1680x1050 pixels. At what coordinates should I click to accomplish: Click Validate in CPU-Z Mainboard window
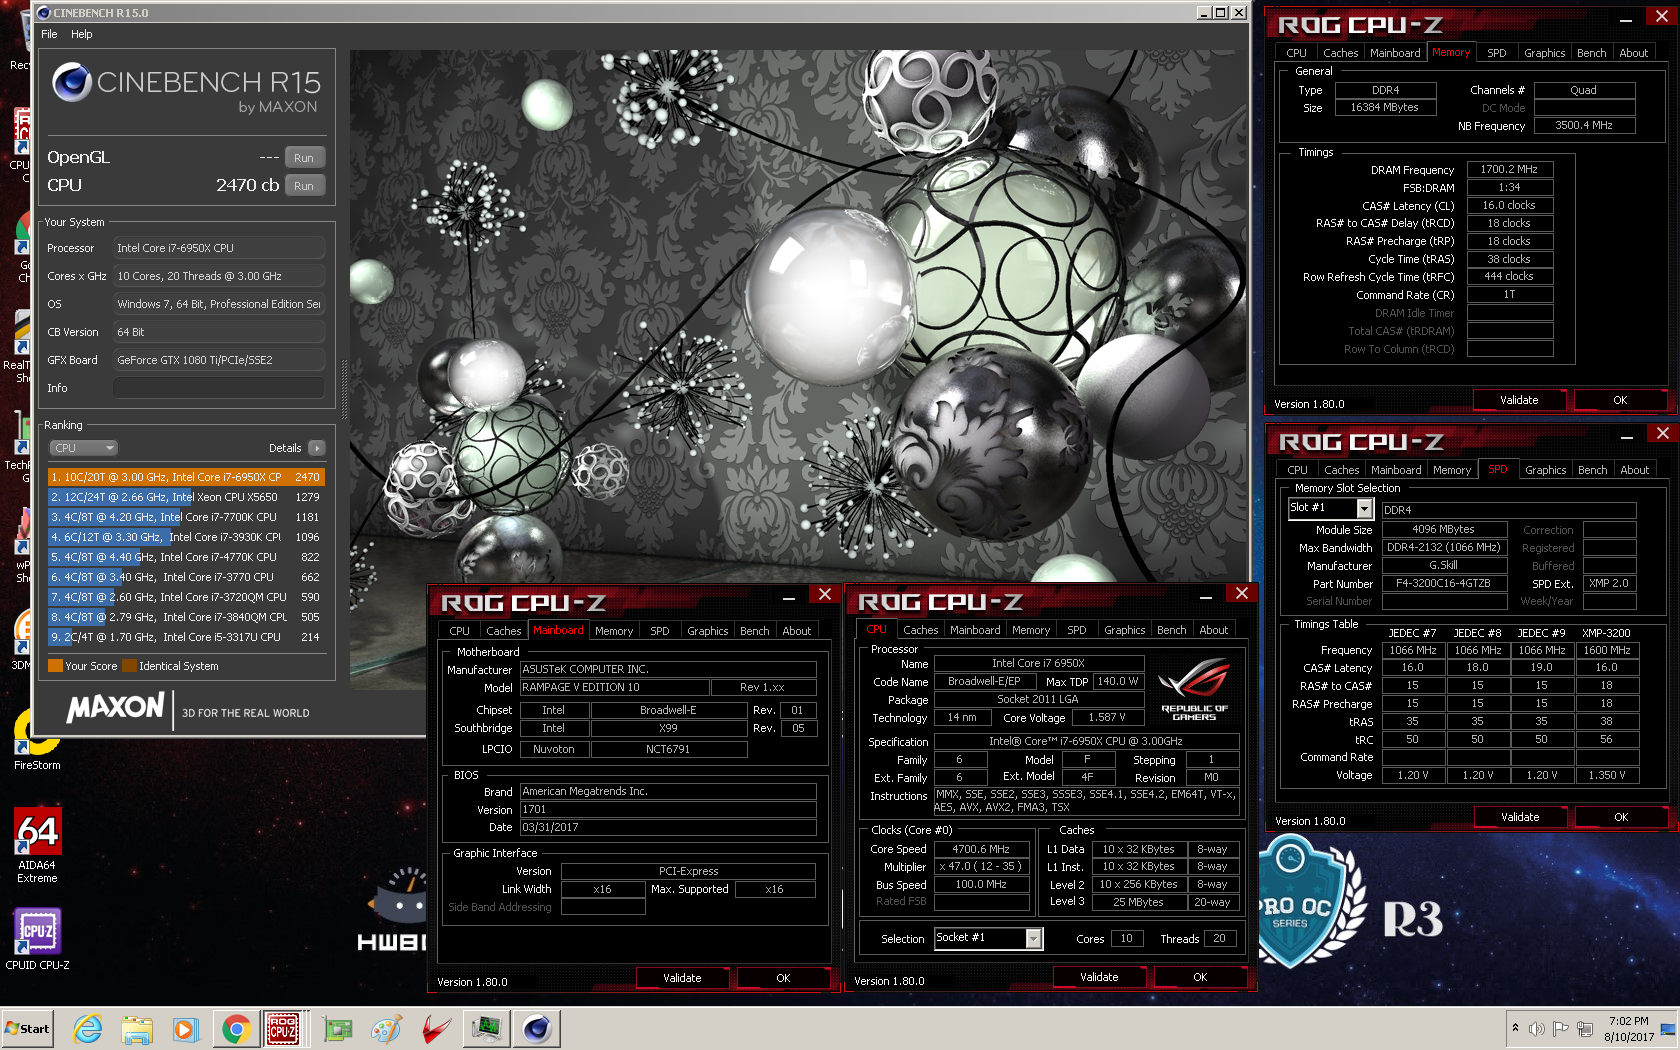pos(682,978)
